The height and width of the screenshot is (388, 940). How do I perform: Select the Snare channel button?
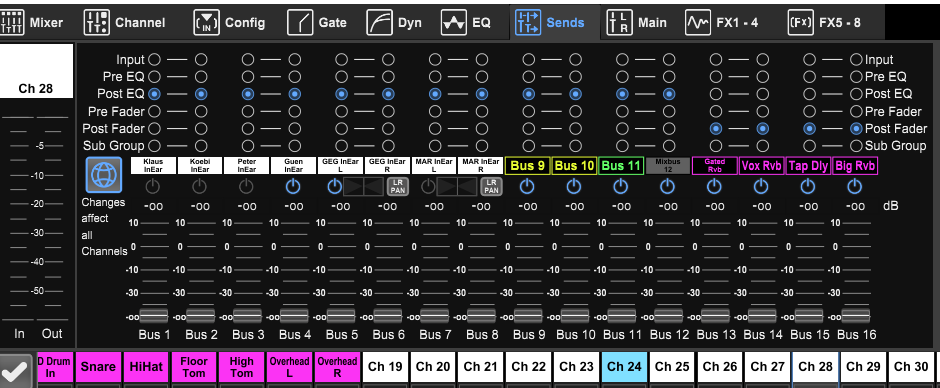(x=98, y=367)
